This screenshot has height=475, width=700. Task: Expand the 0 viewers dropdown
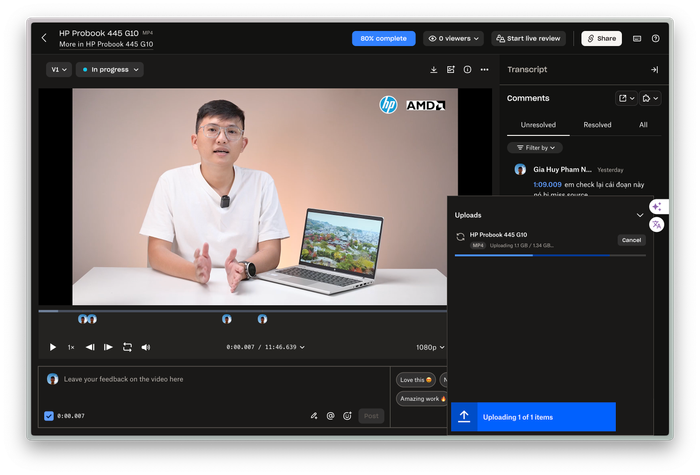[x=454, y=38]
